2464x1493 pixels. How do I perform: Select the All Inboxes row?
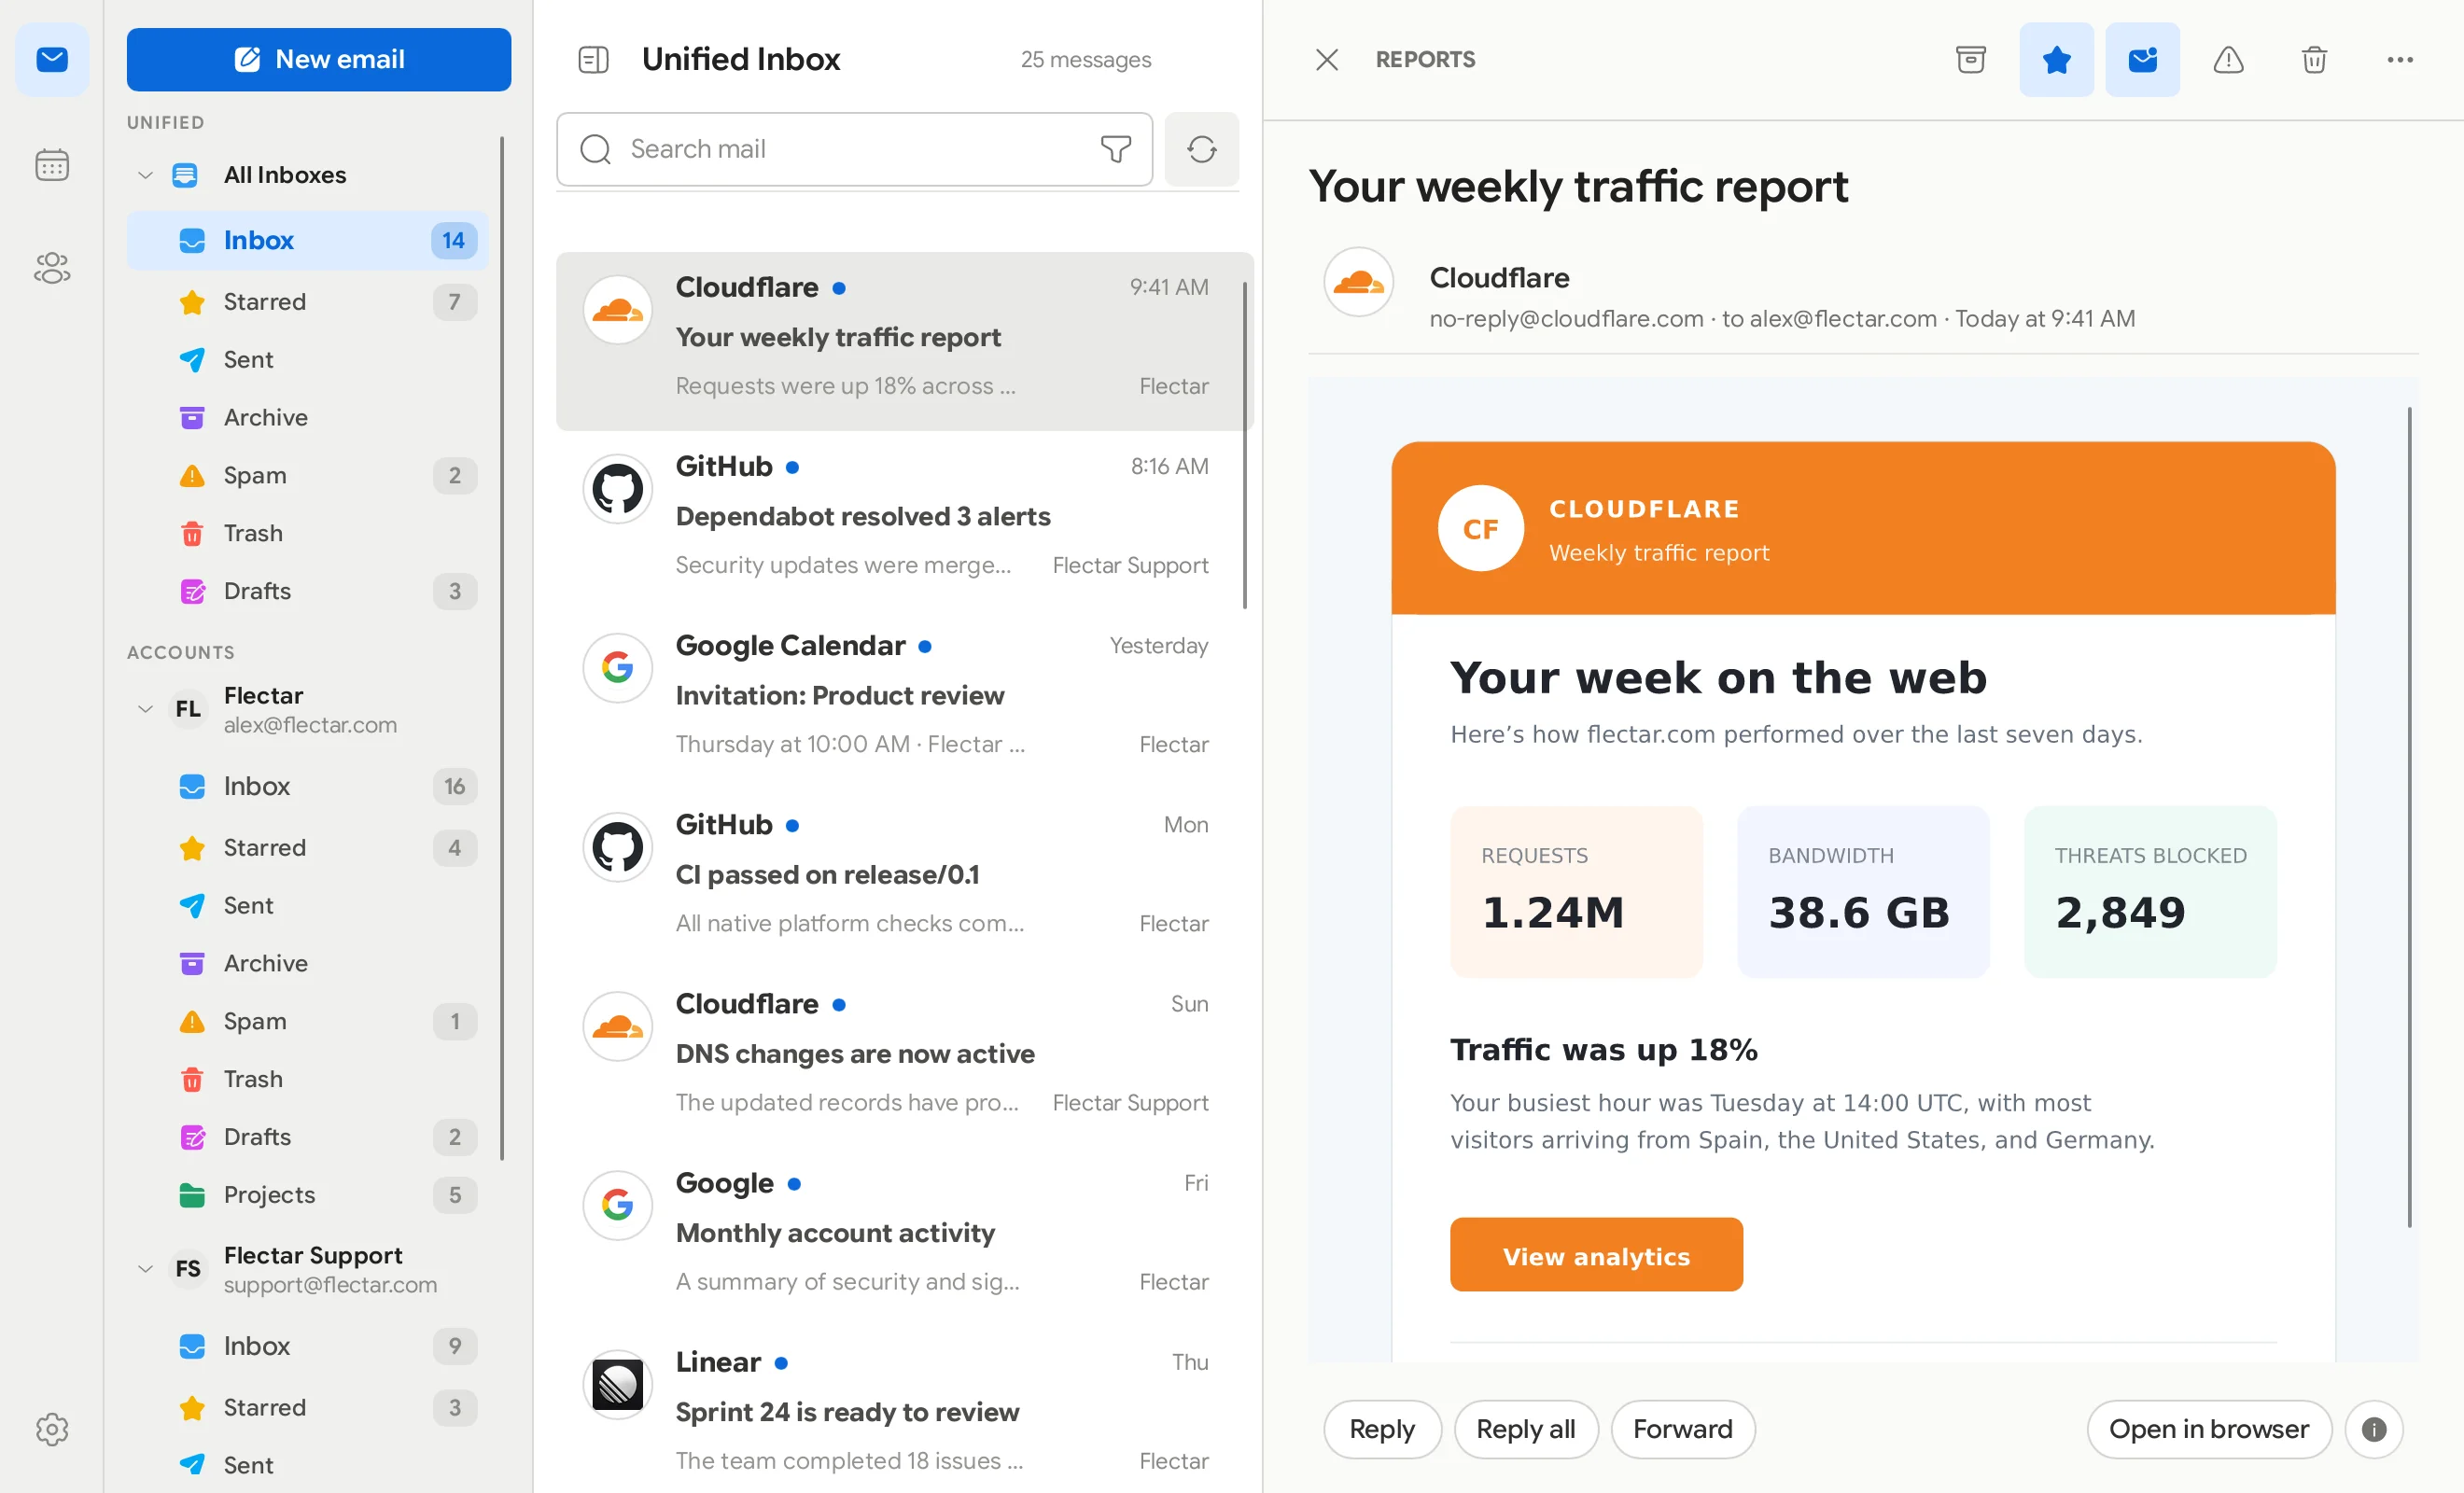tap(308, 175)
